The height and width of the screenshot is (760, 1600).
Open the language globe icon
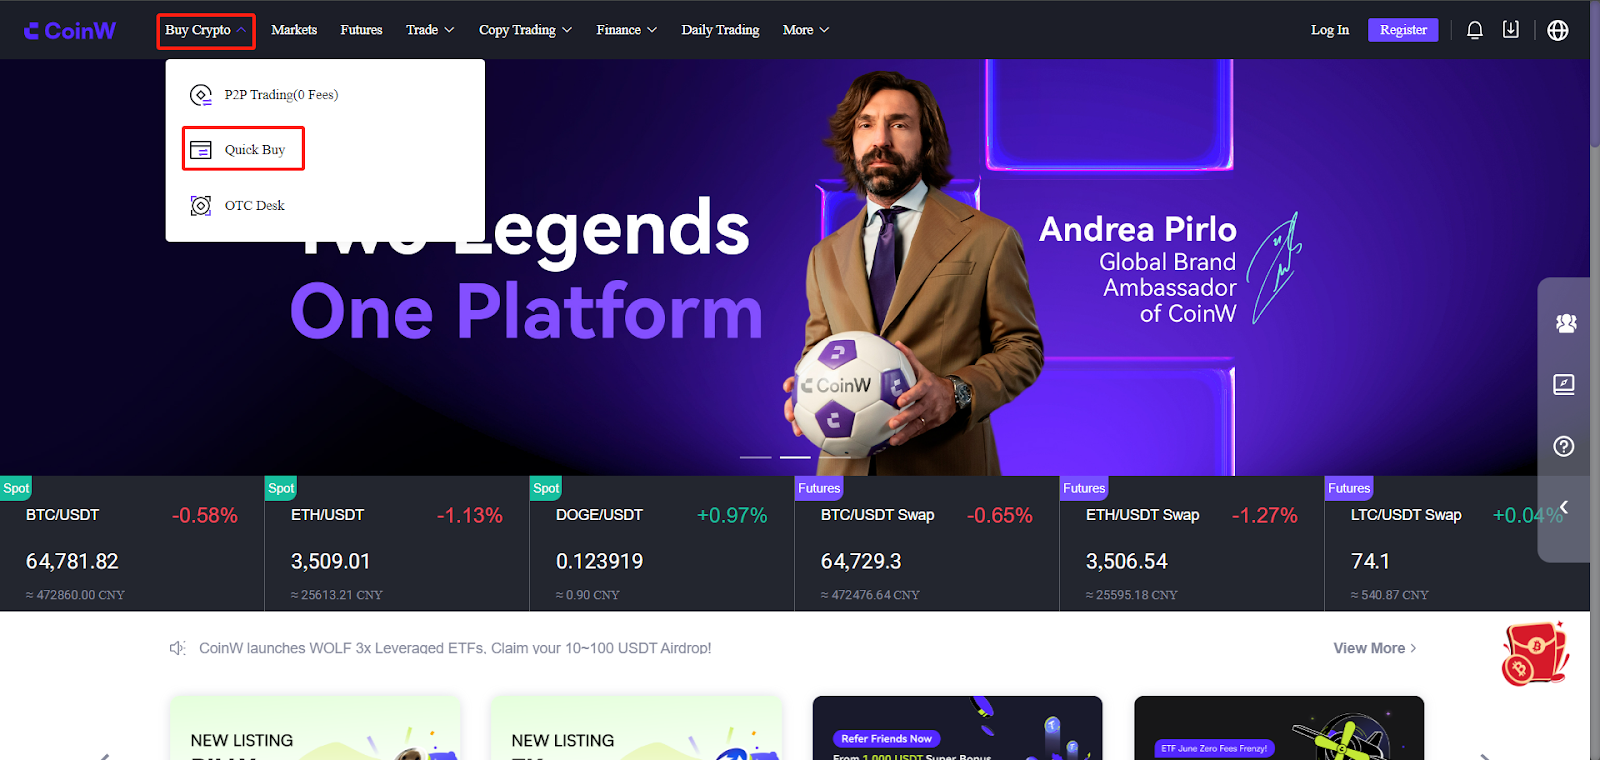pyautogui.click(x=1558, y=30)
